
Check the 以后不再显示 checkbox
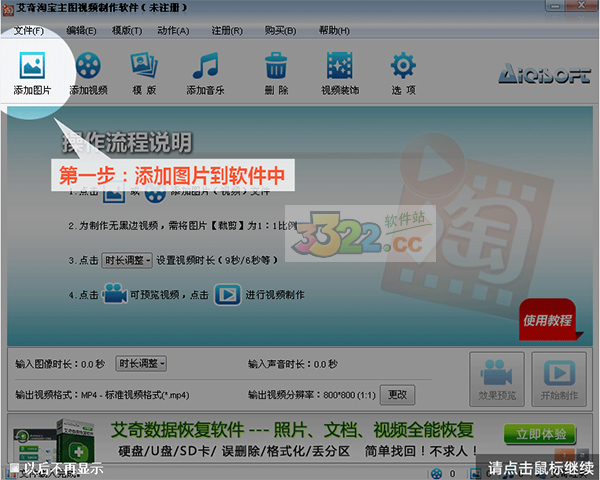(x=15, y=467)
